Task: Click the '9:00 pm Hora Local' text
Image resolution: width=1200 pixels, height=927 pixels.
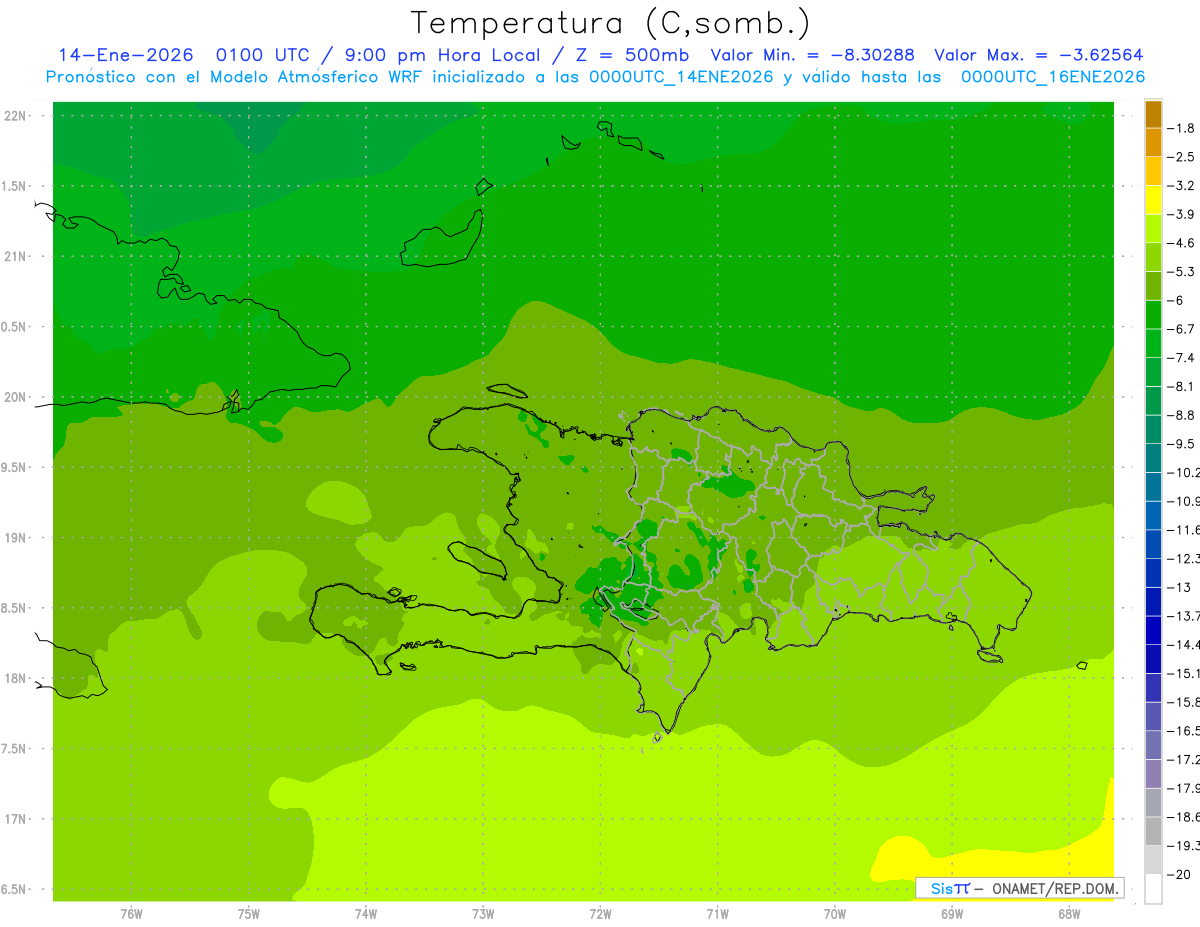Action: tap(441, 56)
